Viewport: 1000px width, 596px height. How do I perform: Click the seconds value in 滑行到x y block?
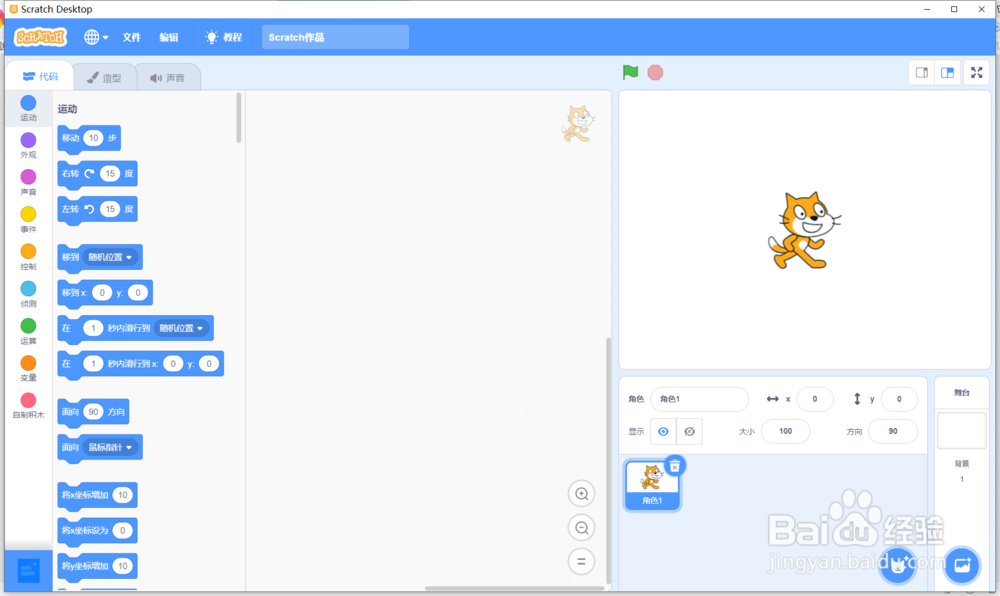93,363
